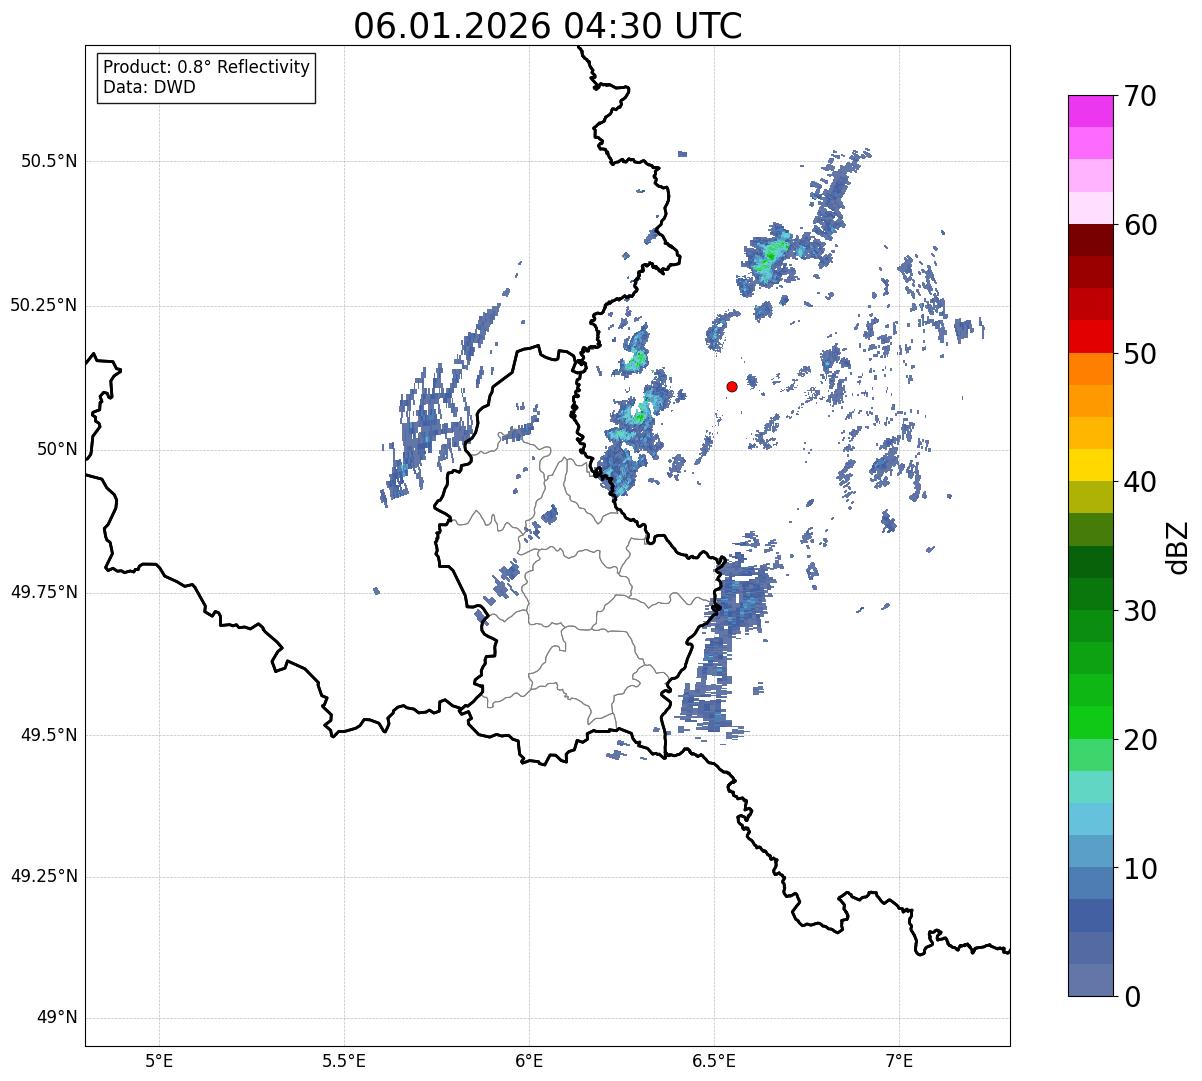Click the 7°E longitude label
Screen dimensions: 1202x1081
click(x=899, y=1060)
